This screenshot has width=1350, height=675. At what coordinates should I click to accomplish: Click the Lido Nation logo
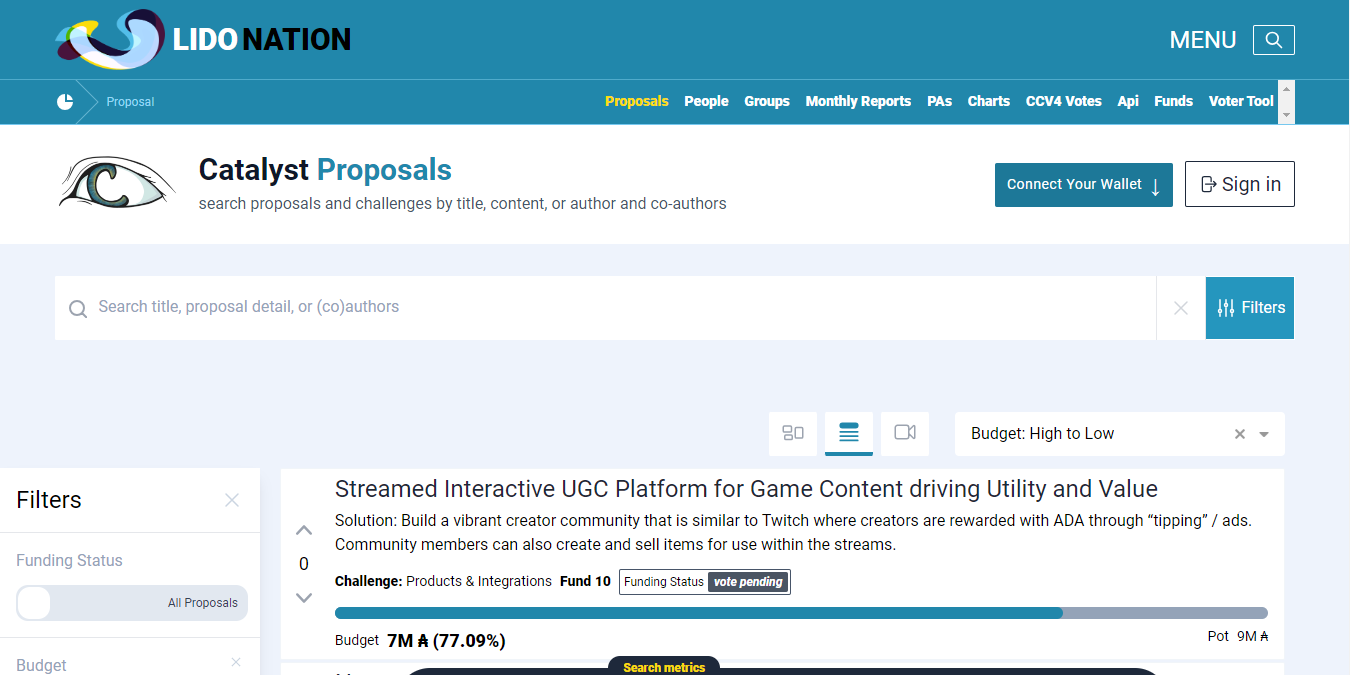203,40
